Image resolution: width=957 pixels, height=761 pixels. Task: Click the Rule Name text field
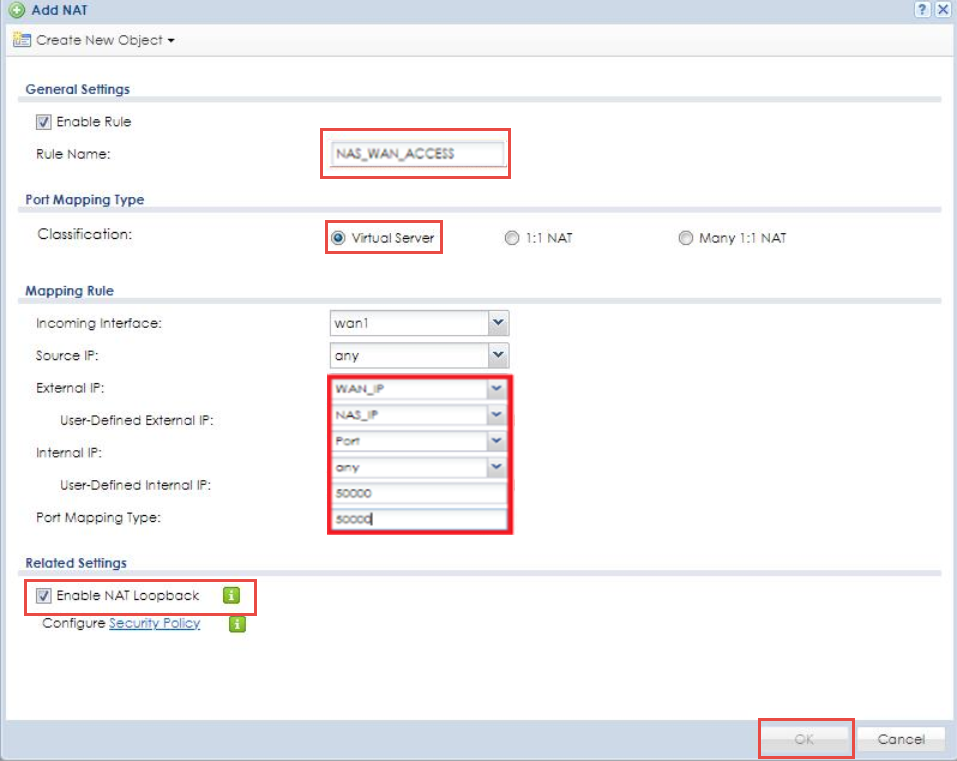415,154
